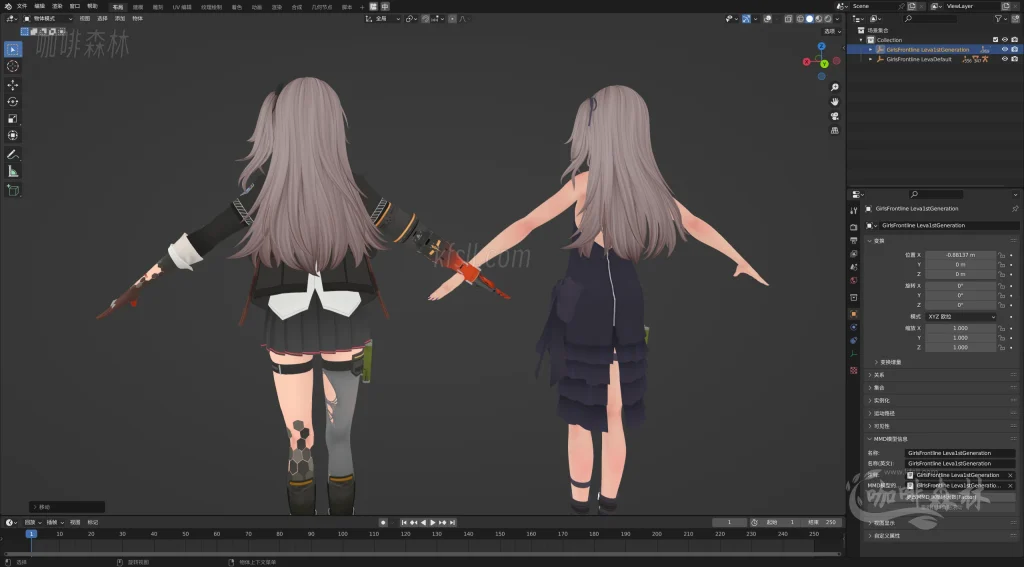This screenshot has width=1024, height=567.
Task: Hide Collection using its eye icon
Action: (1005, 40)
